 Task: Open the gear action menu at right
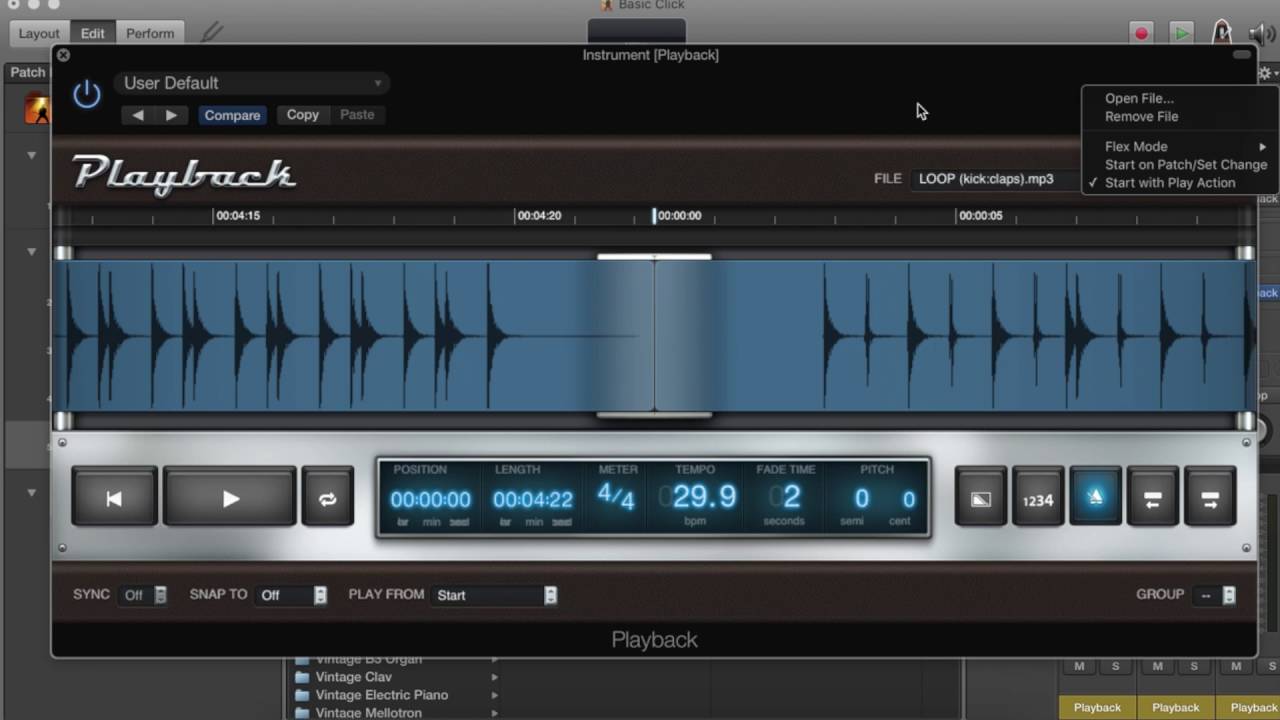point(1266,73)
